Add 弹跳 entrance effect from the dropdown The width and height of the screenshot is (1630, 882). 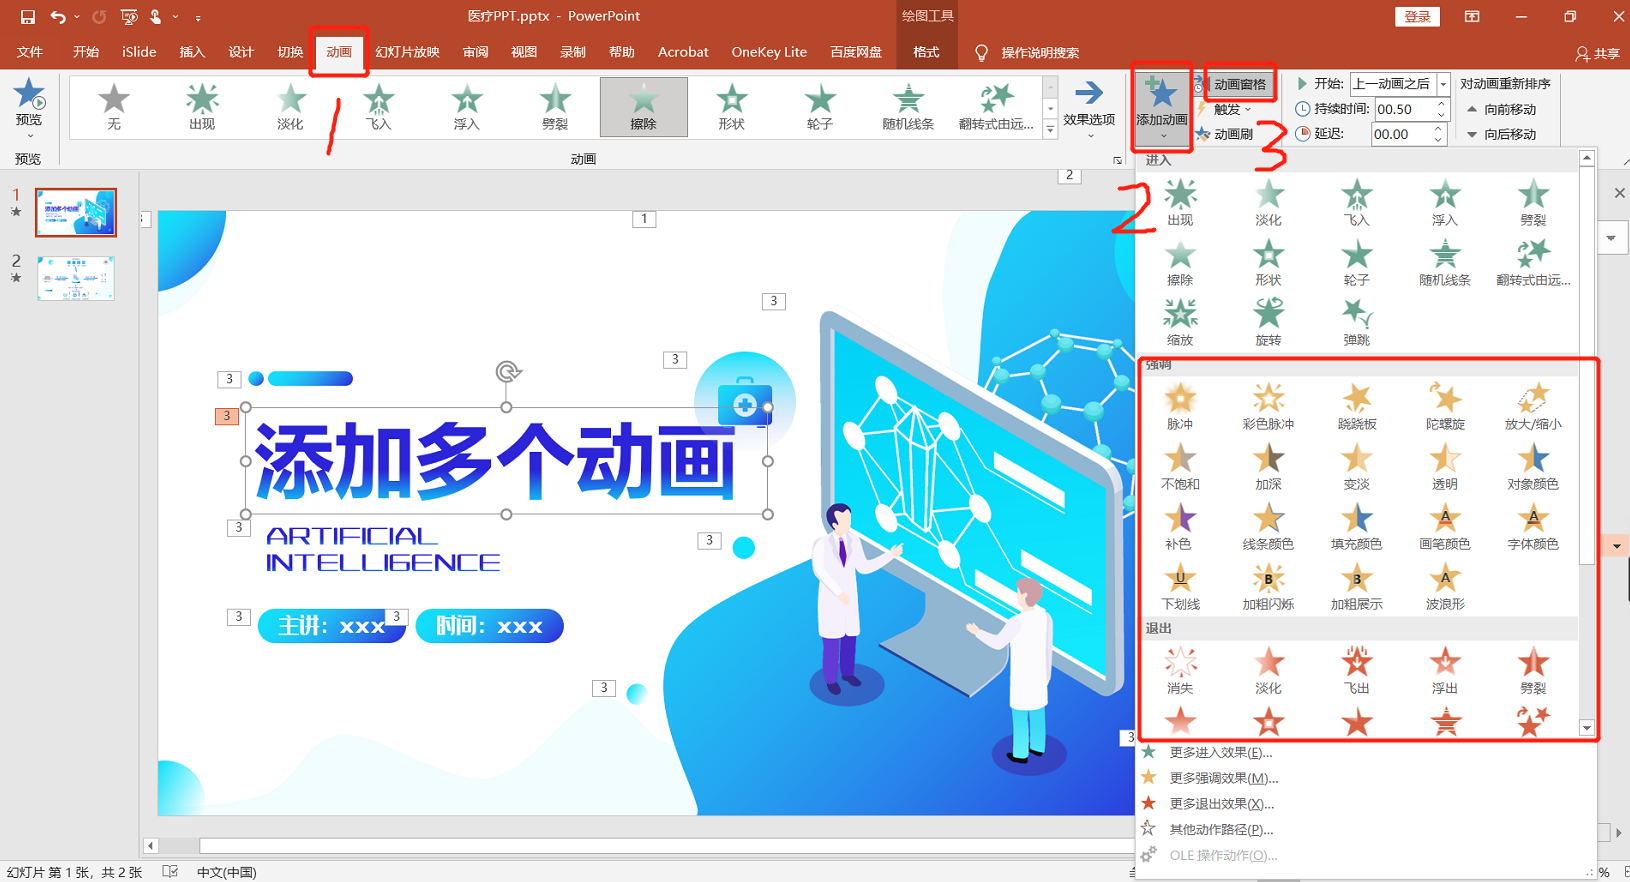[x=1356, y=323]
